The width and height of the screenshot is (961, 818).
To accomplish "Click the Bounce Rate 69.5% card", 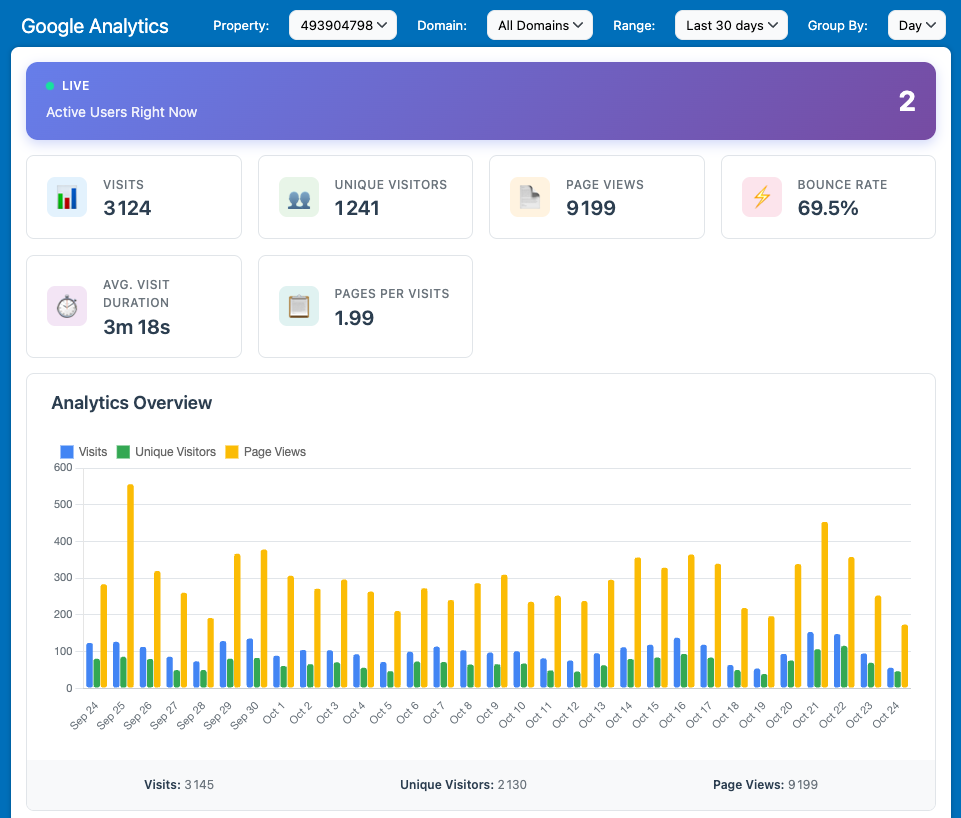I will click(x=828, y=197).
